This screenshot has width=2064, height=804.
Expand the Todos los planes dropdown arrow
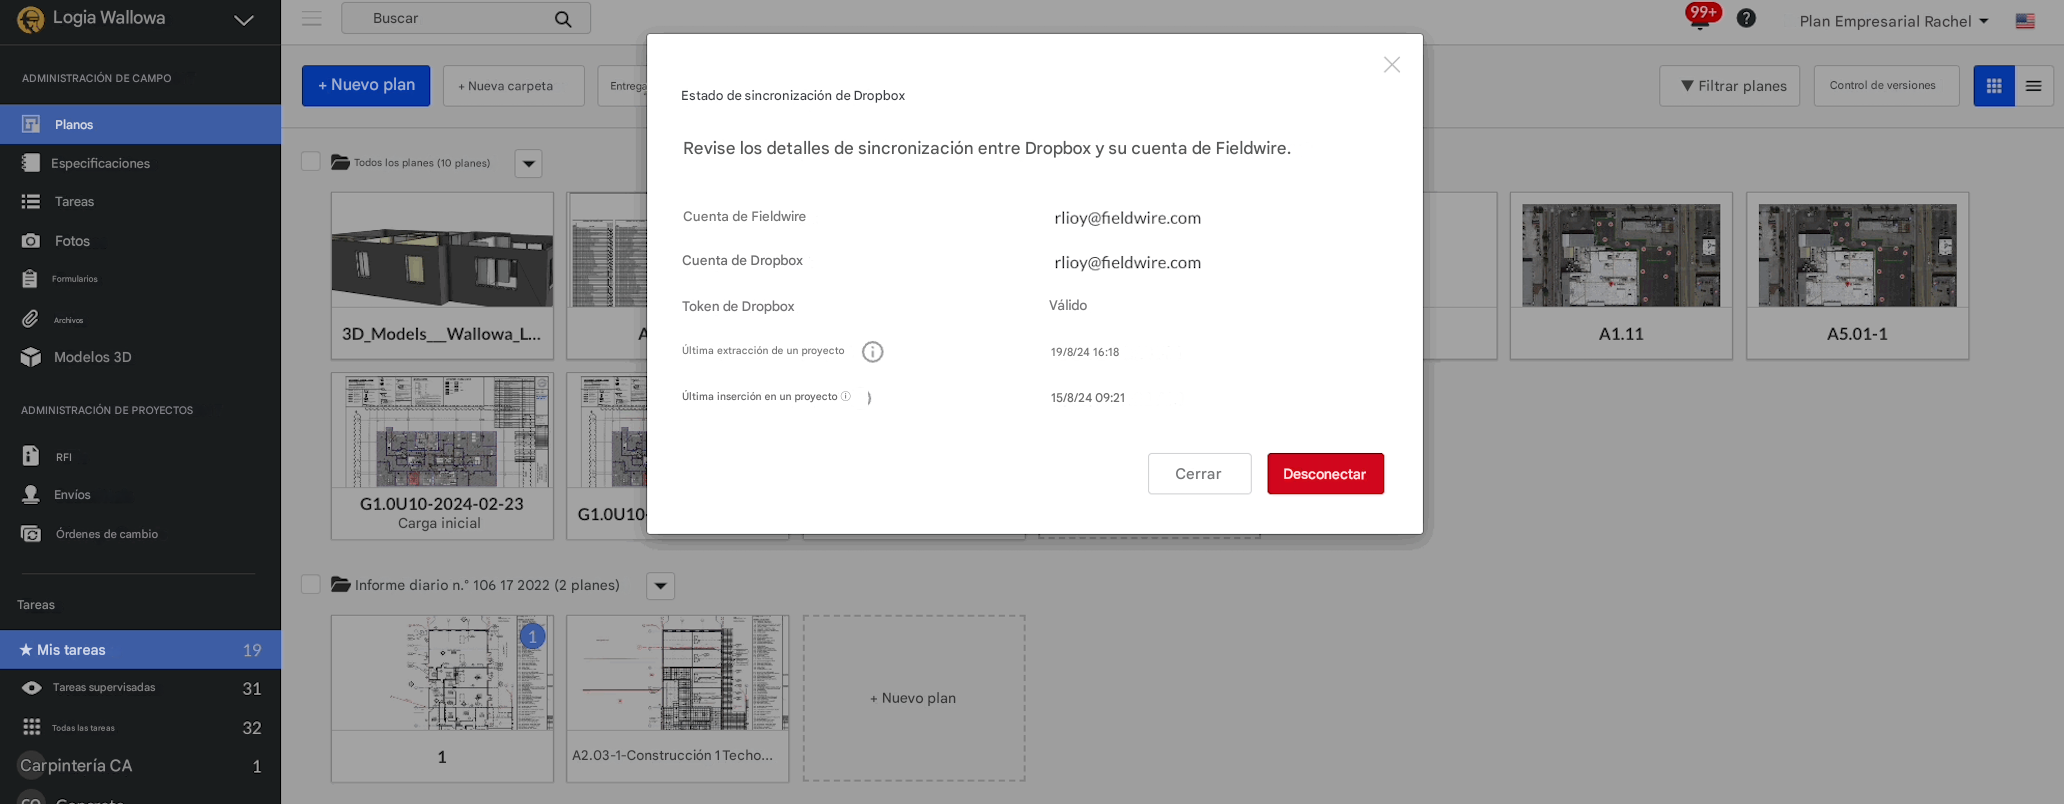click(x=528, y=163)
